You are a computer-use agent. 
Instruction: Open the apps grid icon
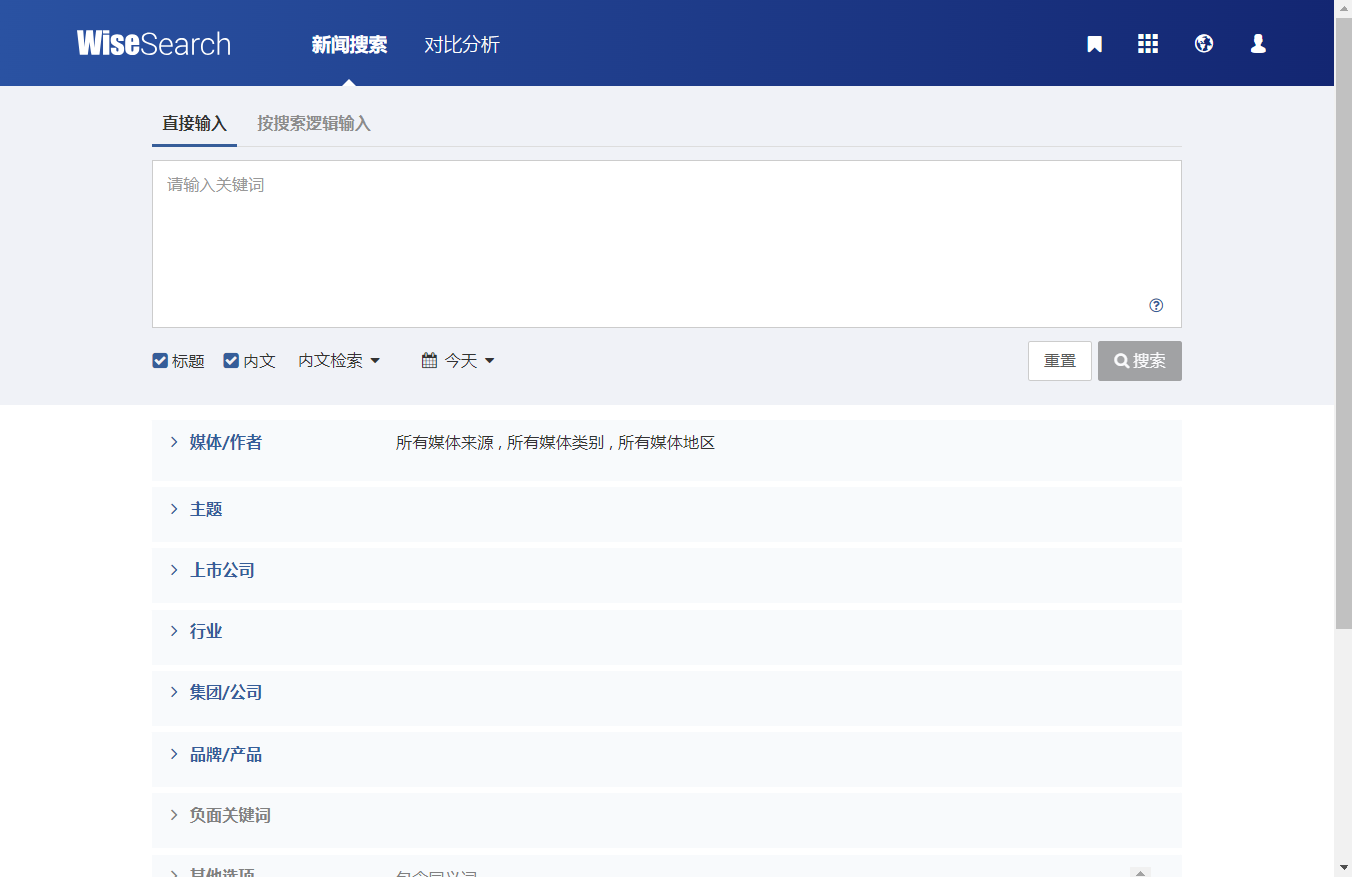tap(1148, 44)
